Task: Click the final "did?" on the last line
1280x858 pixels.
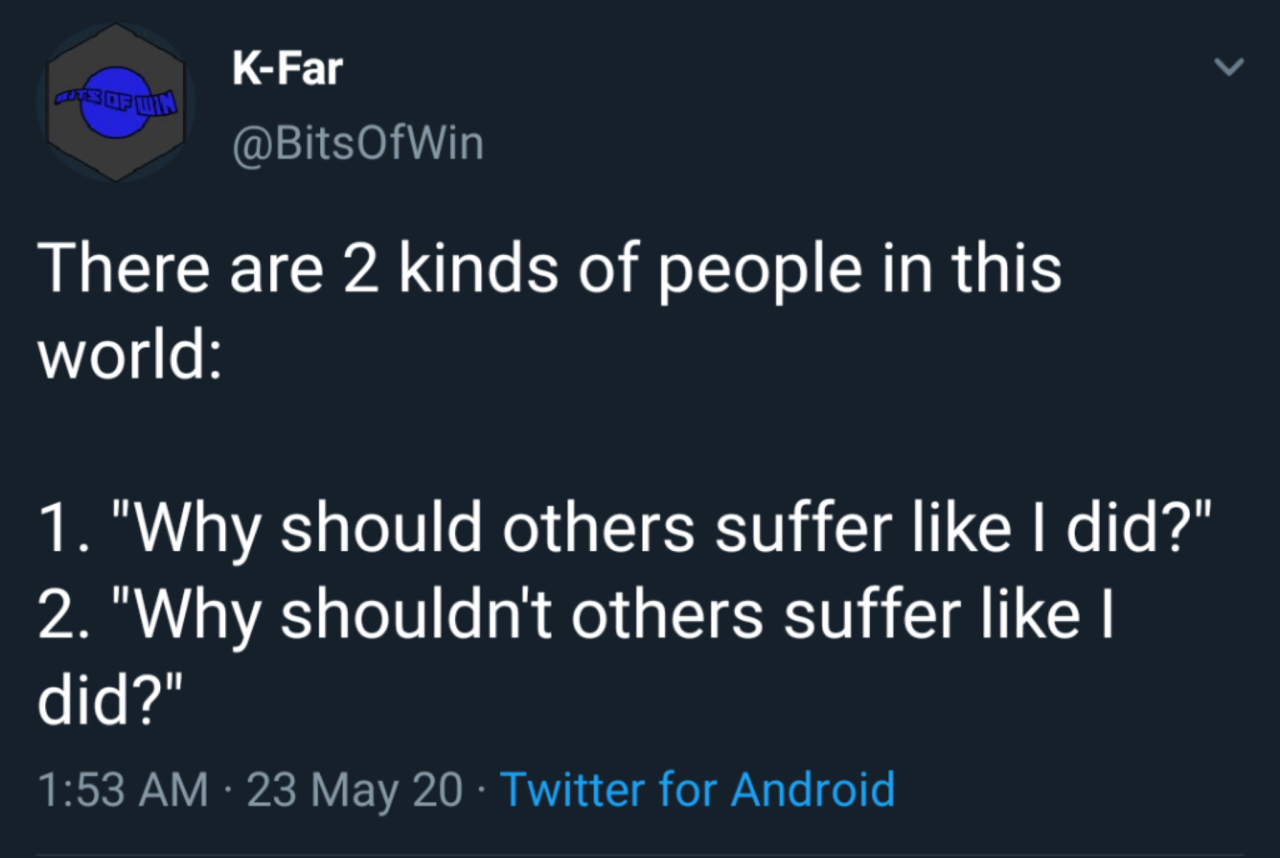Action: tap(112, 700)
